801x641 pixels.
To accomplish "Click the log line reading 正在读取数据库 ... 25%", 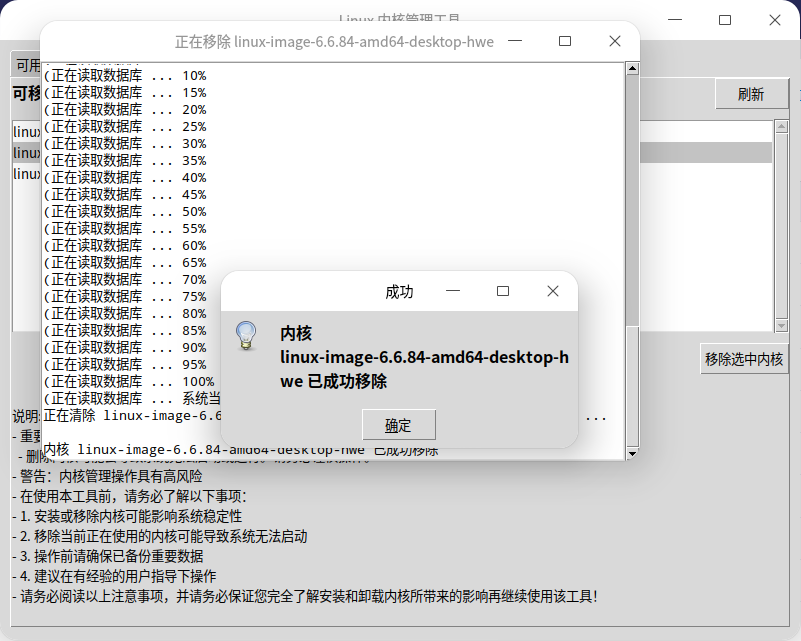I will point(125,127).
